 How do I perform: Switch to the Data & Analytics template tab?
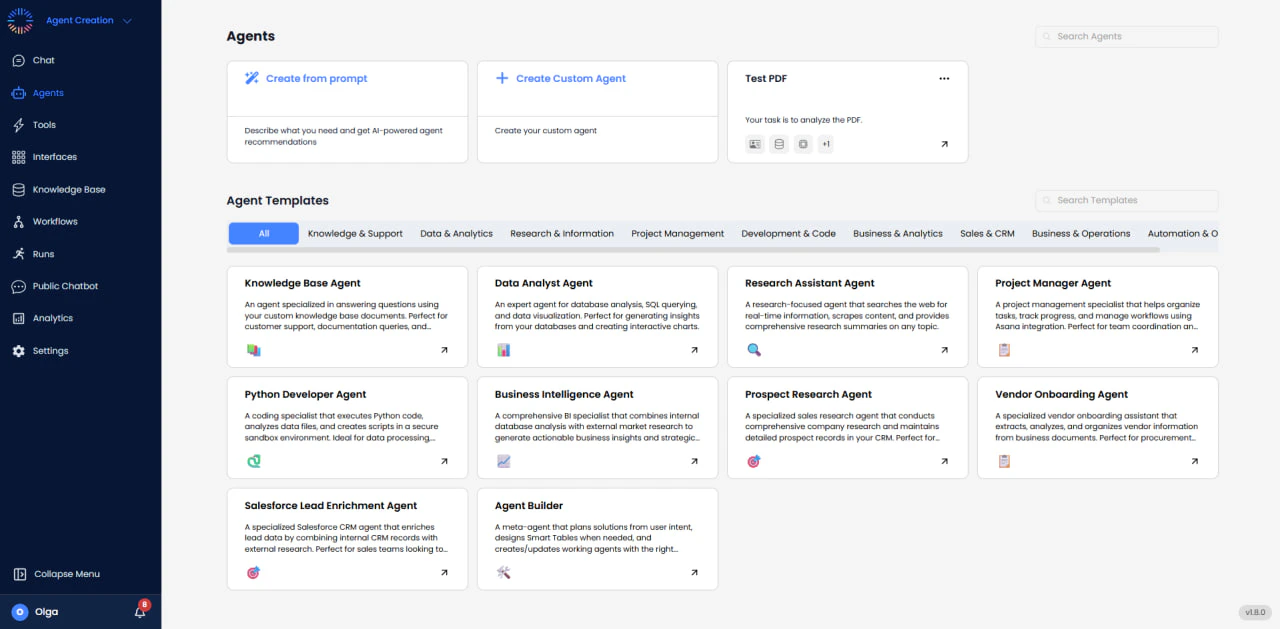(456, 233)
